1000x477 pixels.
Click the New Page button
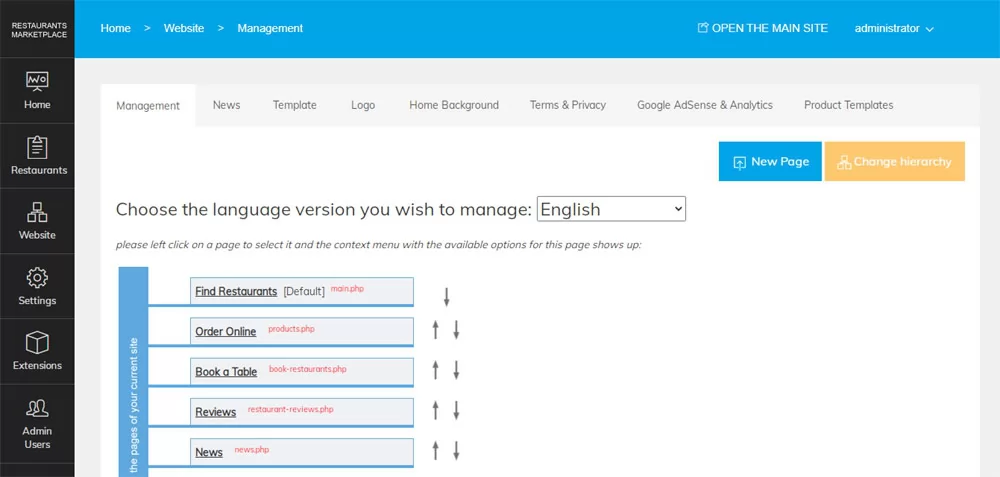pos(770,161)
